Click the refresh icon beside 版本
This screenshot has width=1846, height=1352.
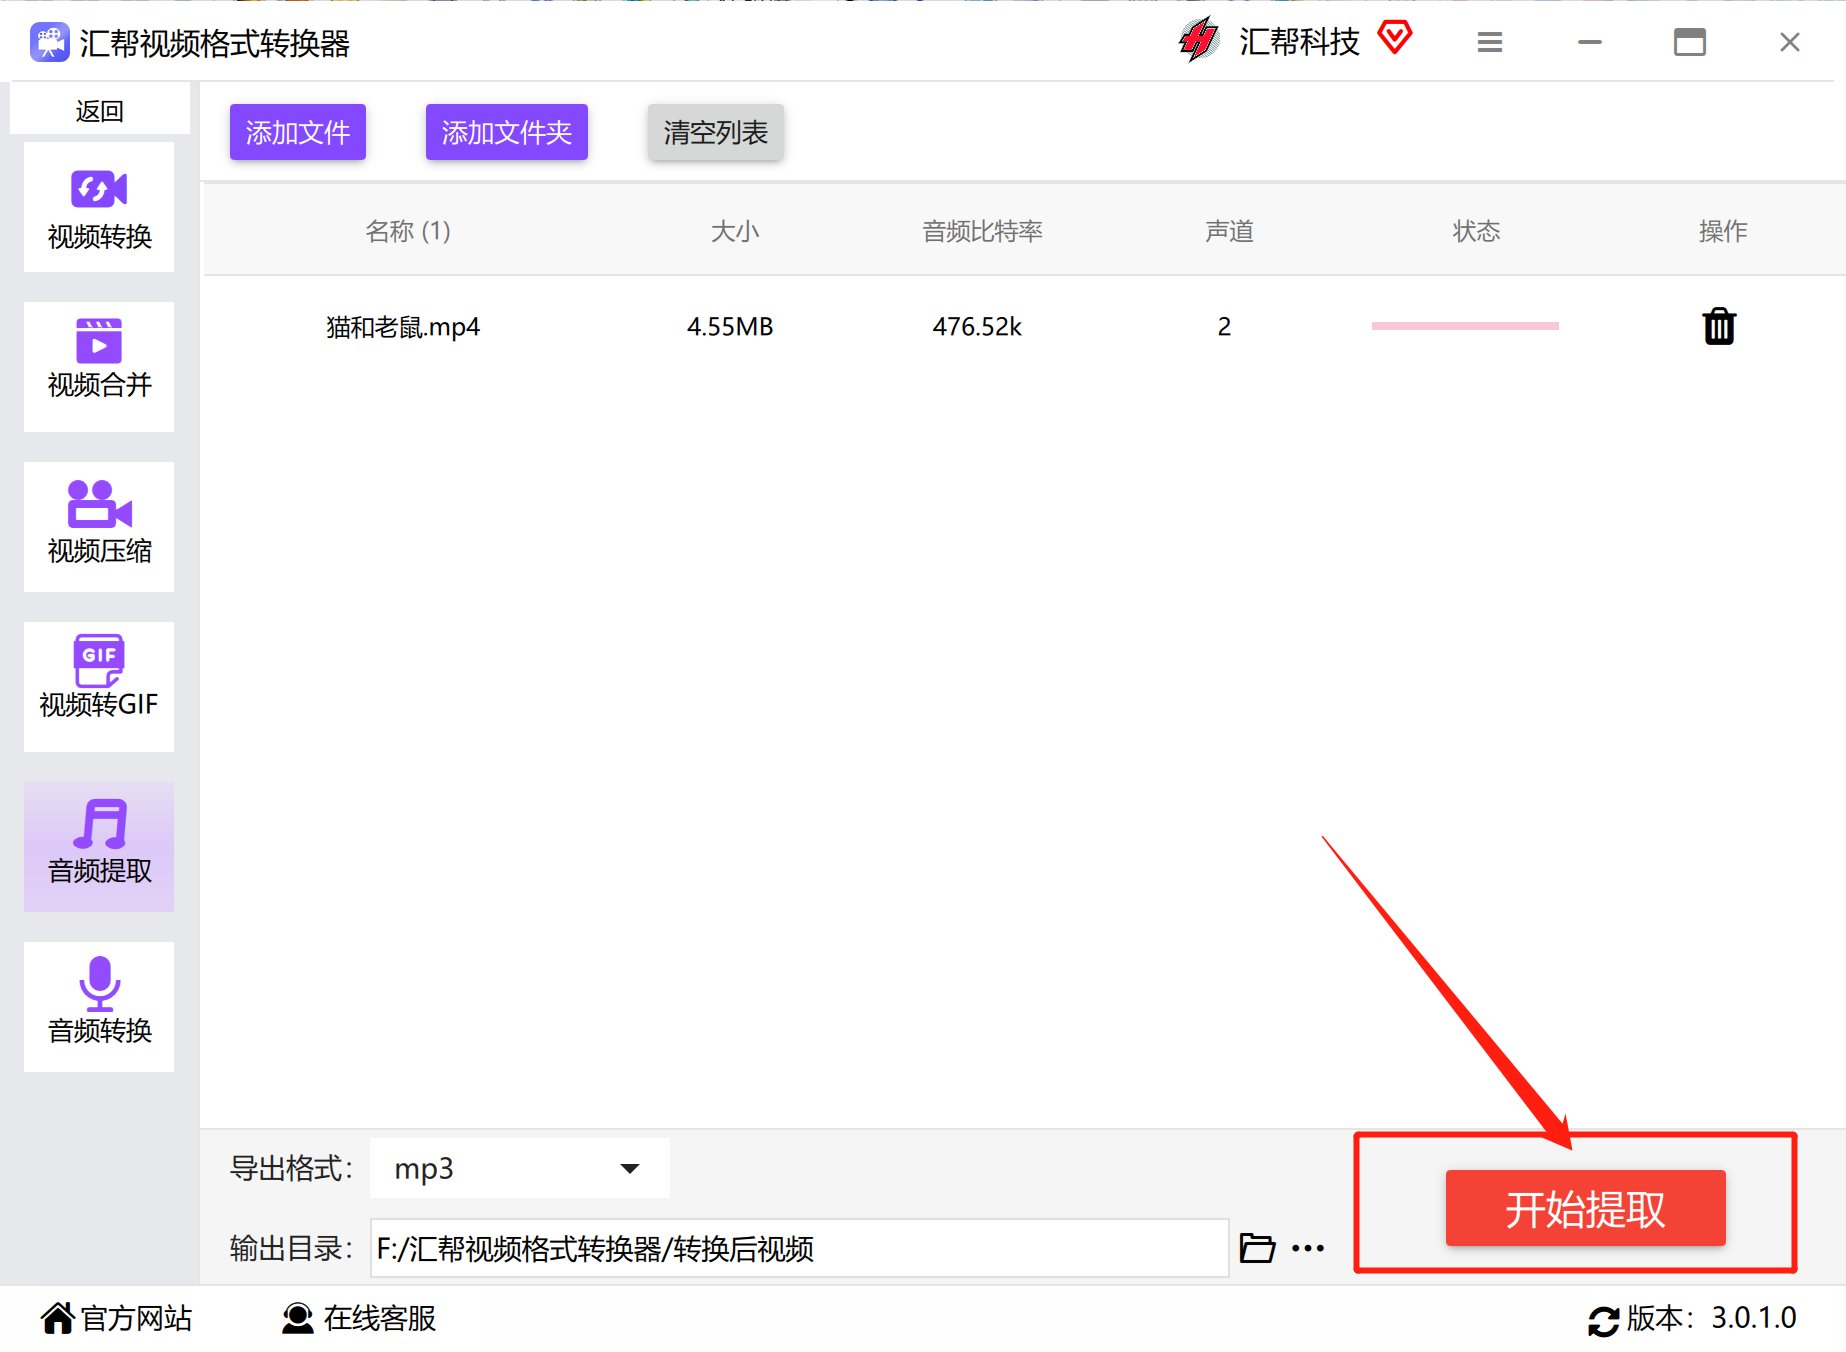click(x=1603, y=1321)
